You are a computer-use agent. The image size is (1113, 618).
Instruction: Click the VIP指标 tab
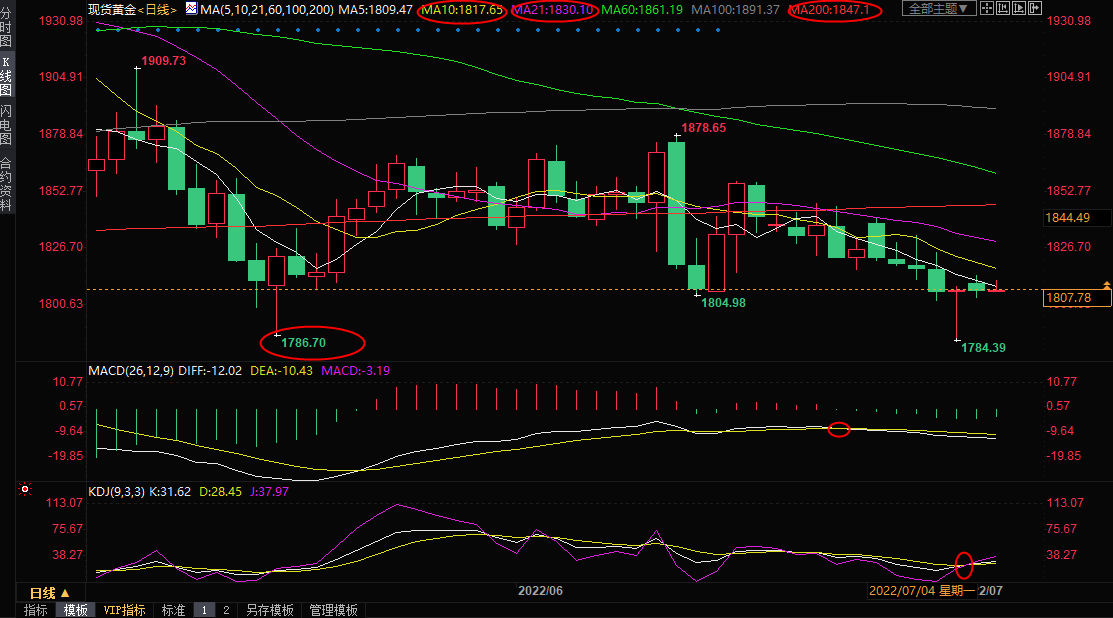click(x=125, y=610)
